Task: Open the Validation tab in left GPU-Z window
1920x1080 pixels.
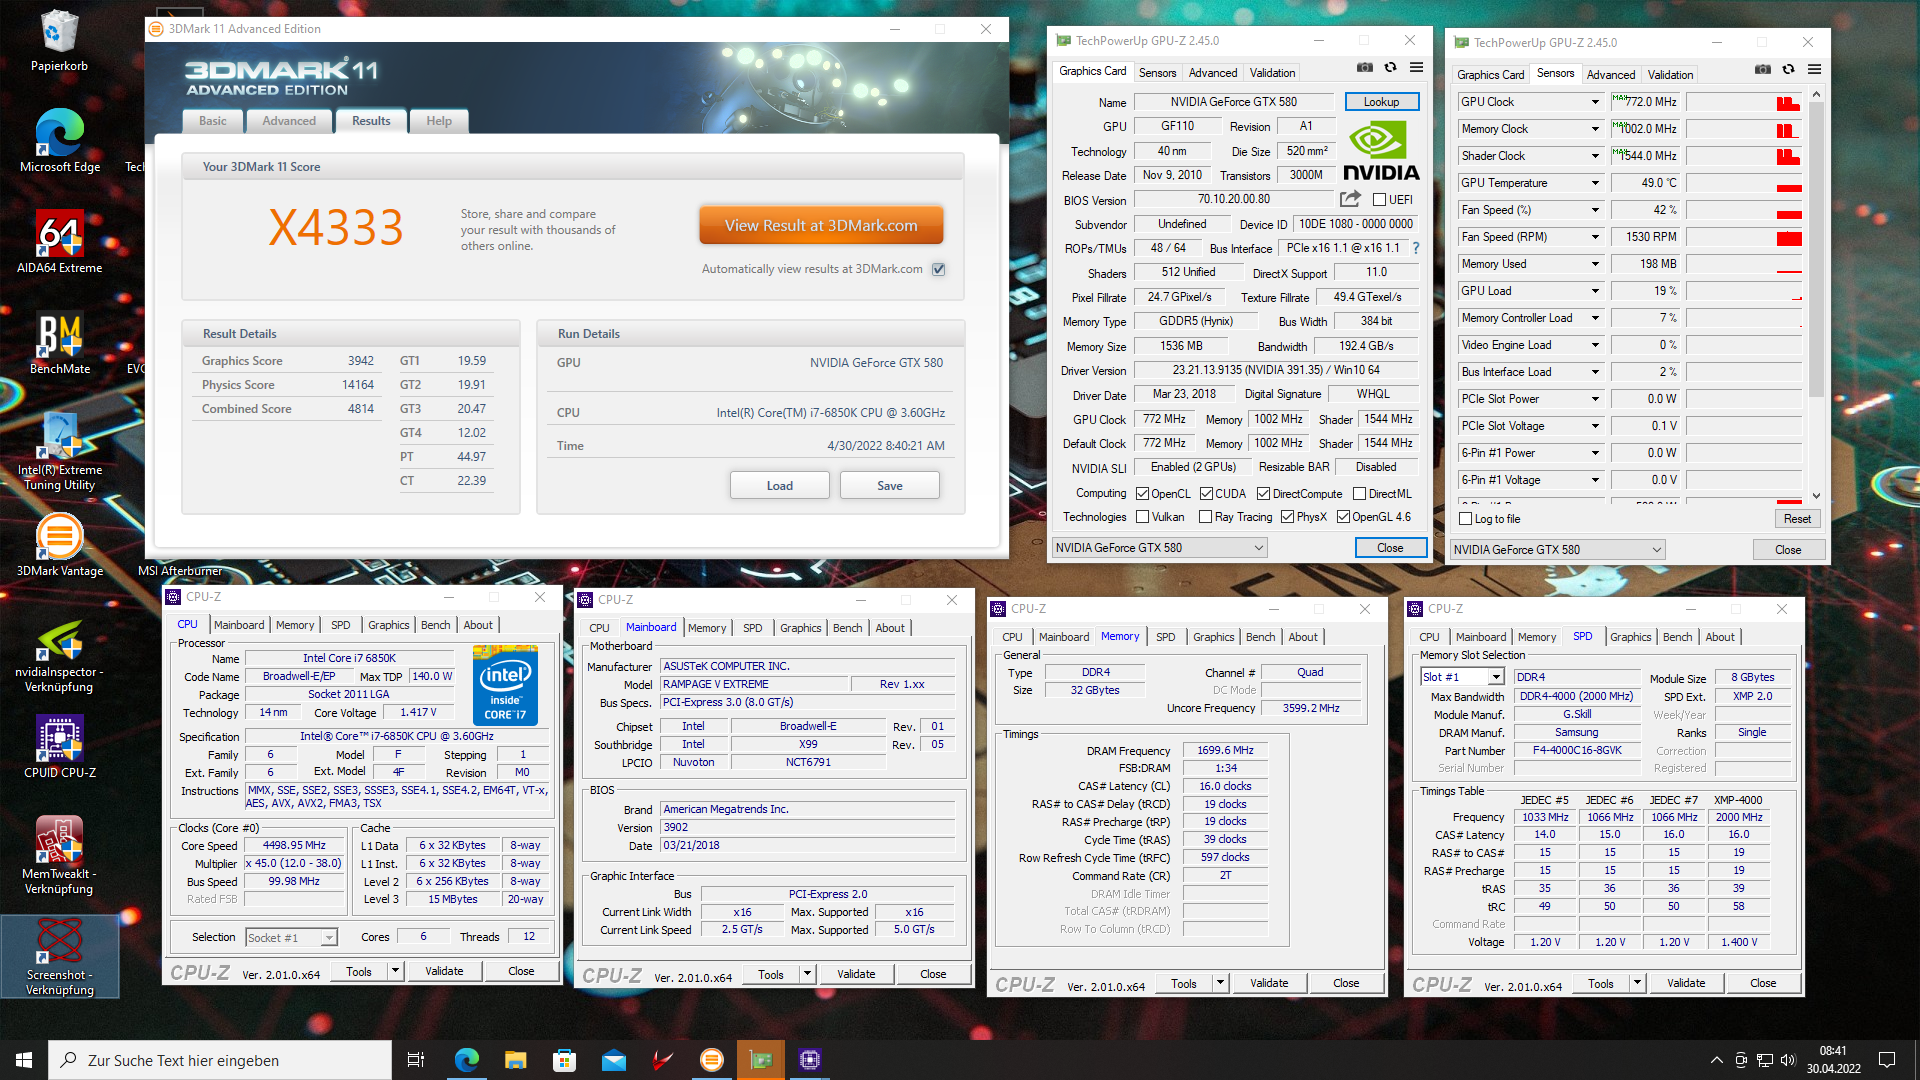Action: [1272, 72]
